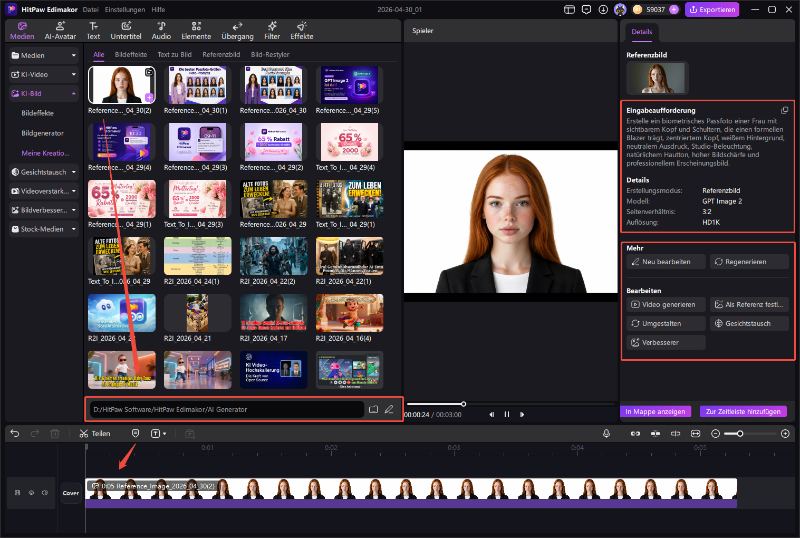Edit the AI Generator save path
This screenshot has height=538, width=800.
[389, 409]
